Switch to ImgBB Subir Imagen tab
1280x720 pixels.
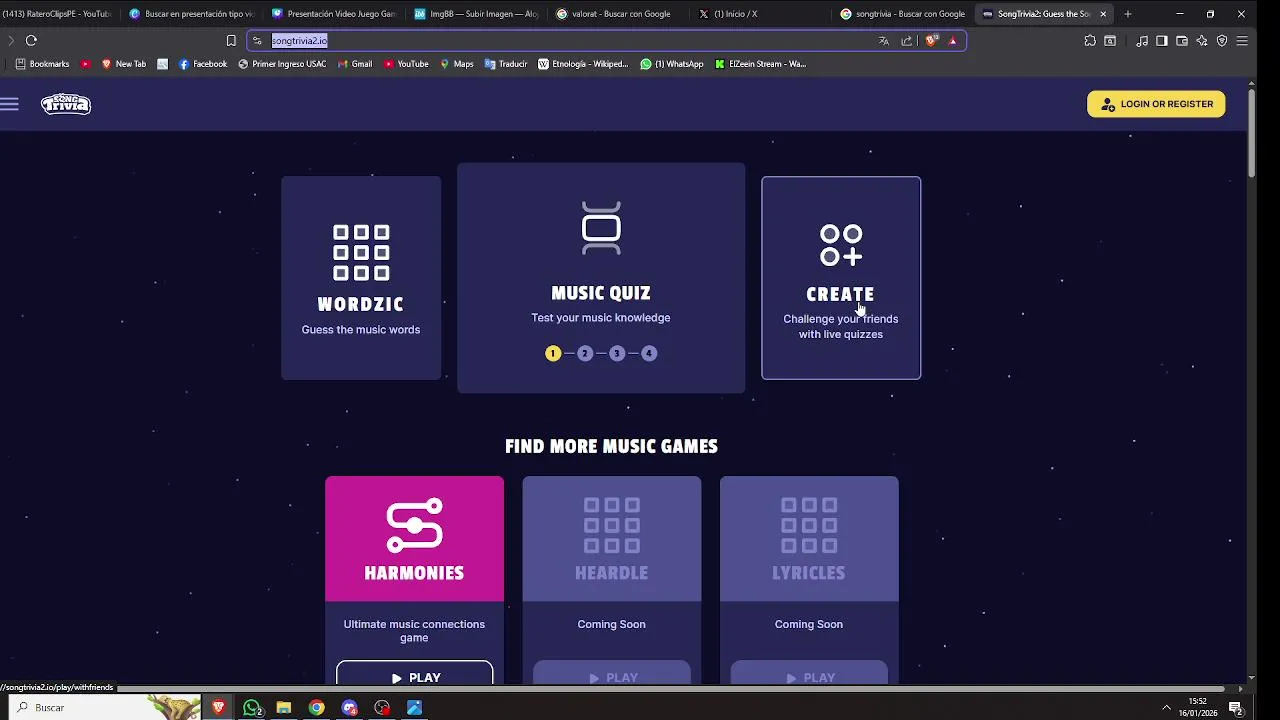478,14
